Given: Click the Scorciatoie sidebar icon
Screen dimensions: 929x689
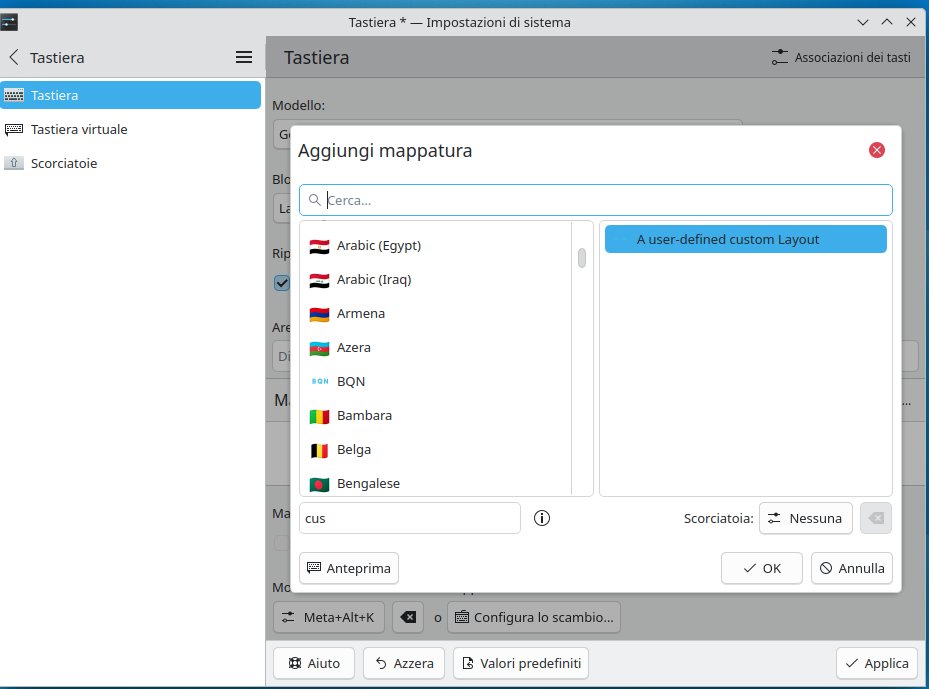Looking at the screenshot, I should pos(14,163).
